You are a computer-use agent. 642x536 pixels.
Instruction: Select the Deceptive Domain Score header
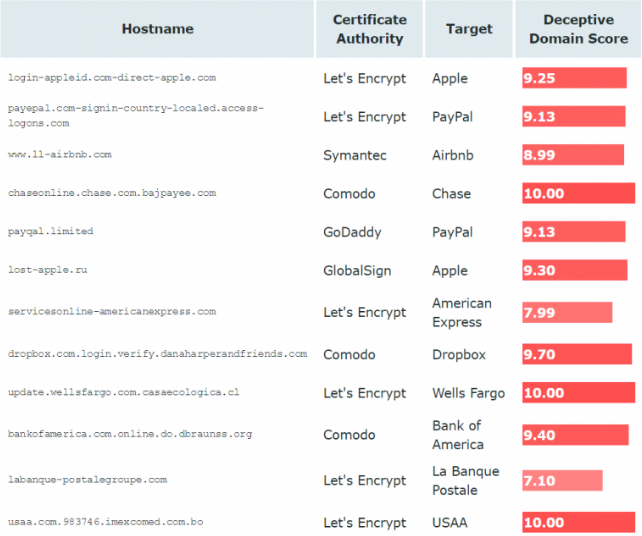(x=578, y=29)
